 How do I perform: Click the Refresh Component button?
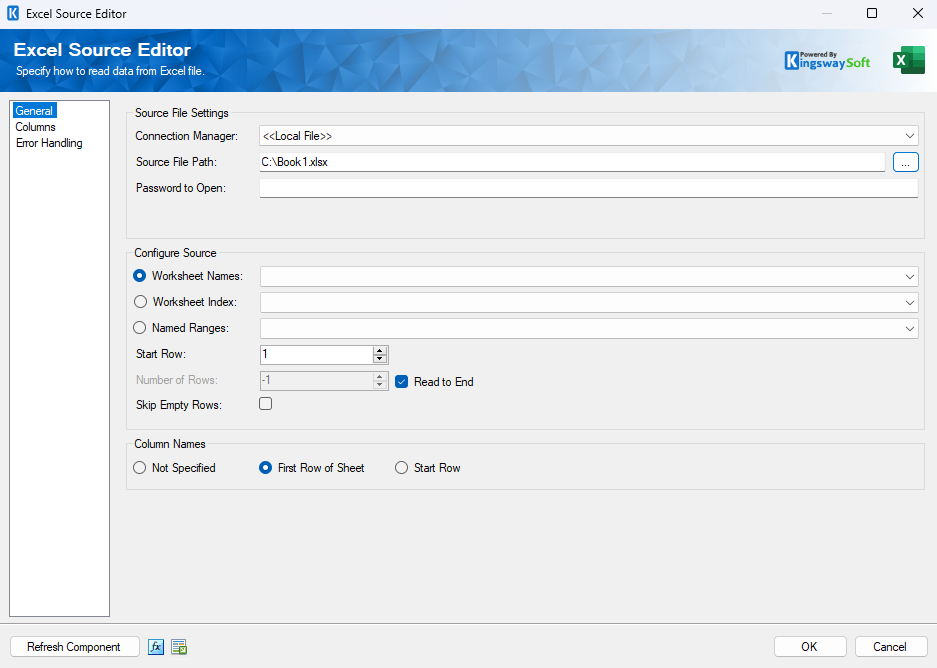tap(74, 646)
